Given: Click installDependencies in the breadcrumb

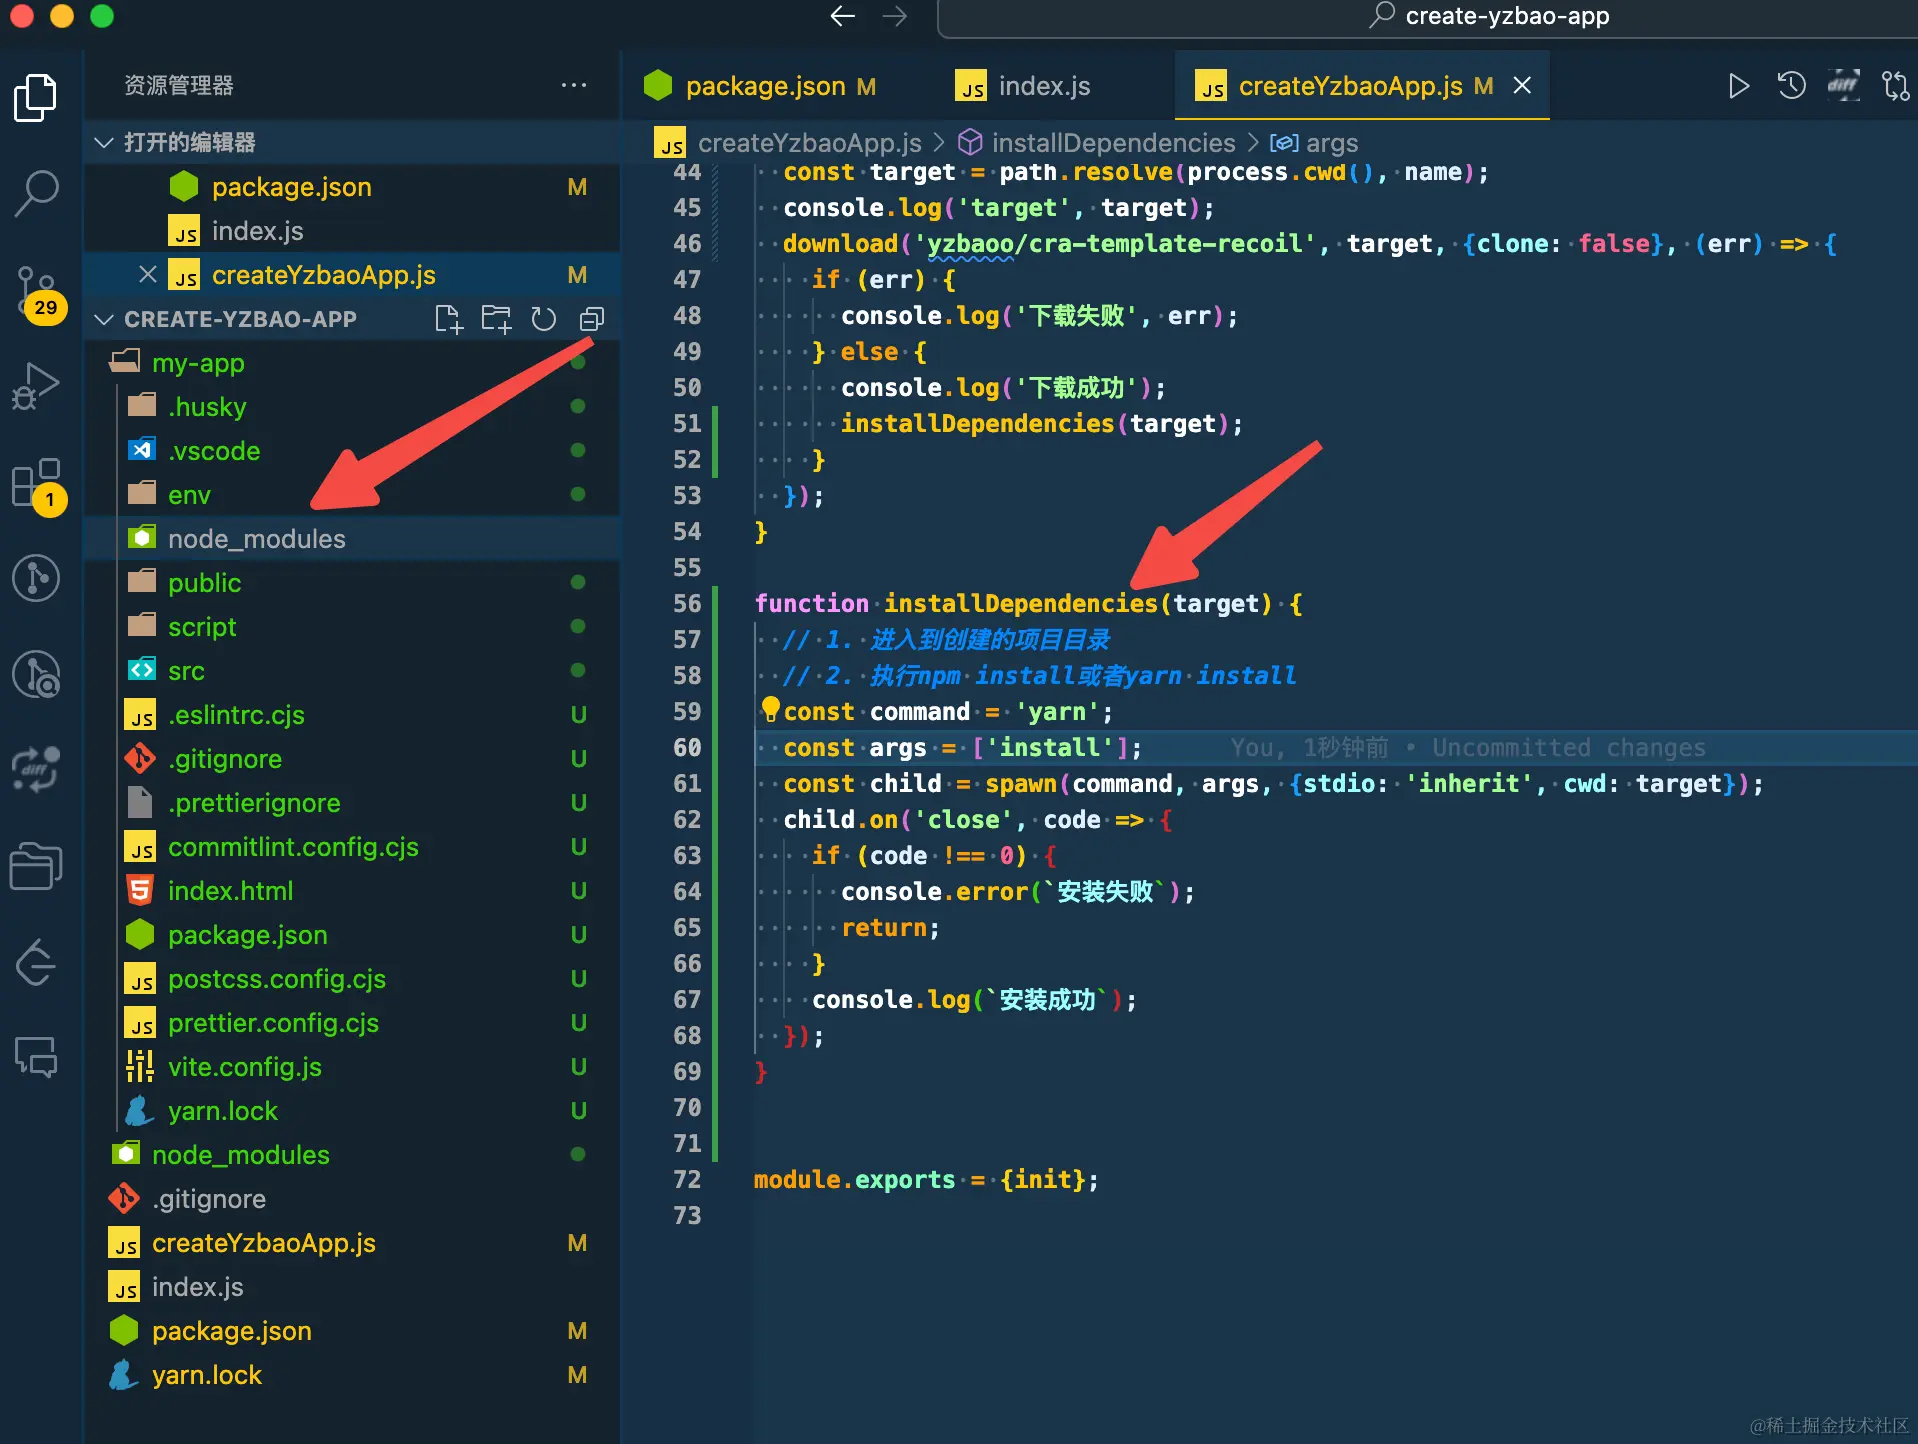Looking at the screenshot, I should 1114,143.
